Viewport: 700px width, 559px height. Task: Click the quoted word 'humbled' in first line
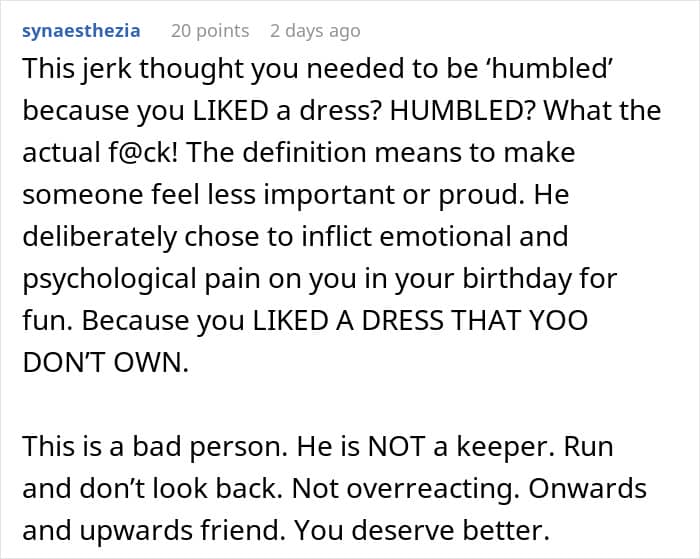coord(551,69)
